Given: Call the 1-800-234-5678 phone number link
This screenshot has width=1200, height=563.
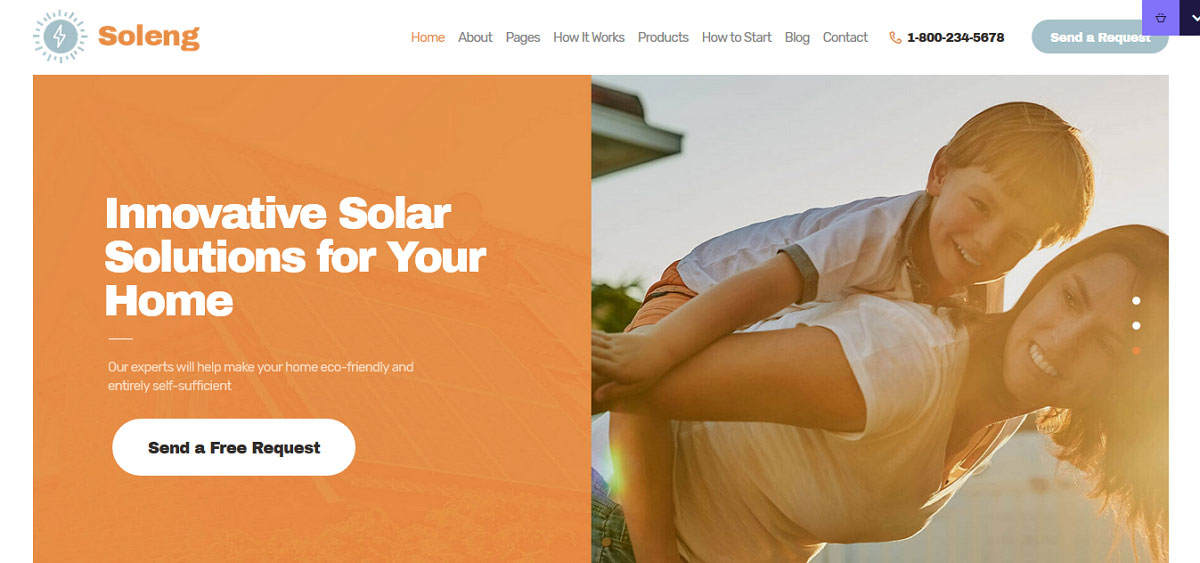Looking at the screenshot, I should [956, 38].
